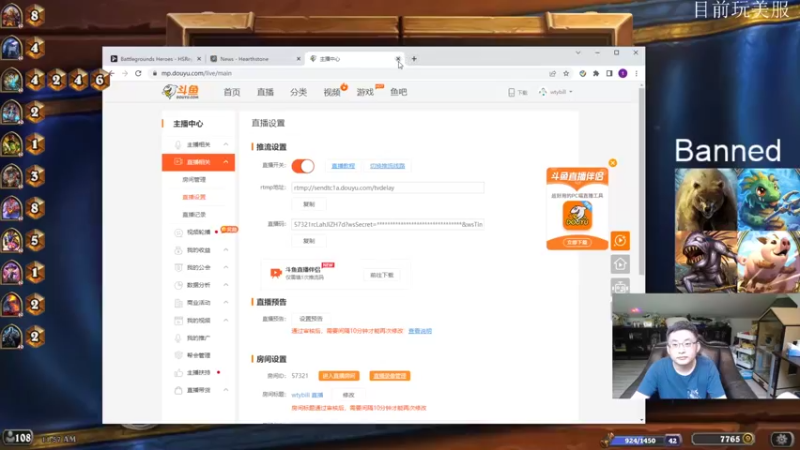The width and height of the screenshot is (800, 450).
Task: Click the 前往下载 button
Action: point(382,275)
